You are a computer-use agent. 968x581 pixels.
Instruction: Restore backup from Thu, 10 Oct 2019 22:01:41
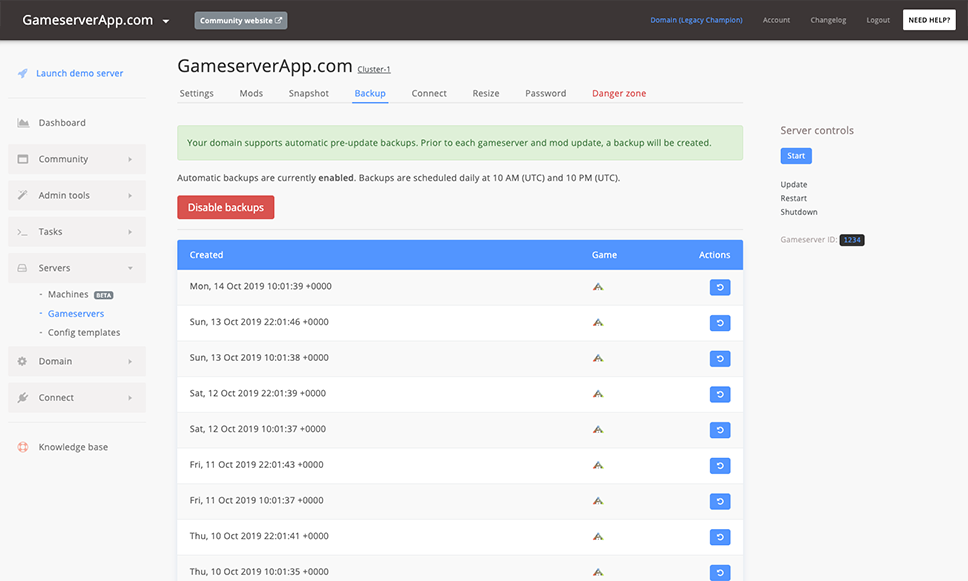click(720, 537)
